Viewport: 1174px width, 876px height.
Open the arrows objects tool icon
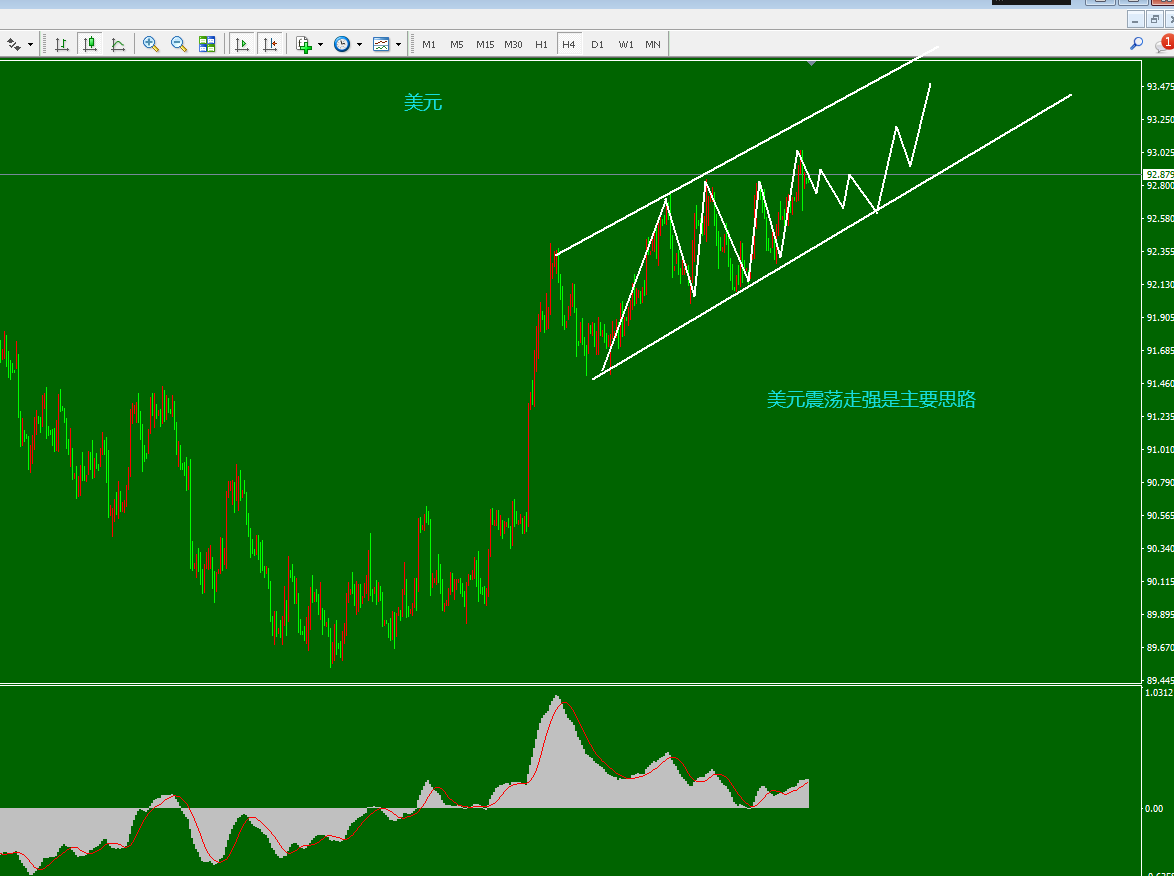coord(13,44)
